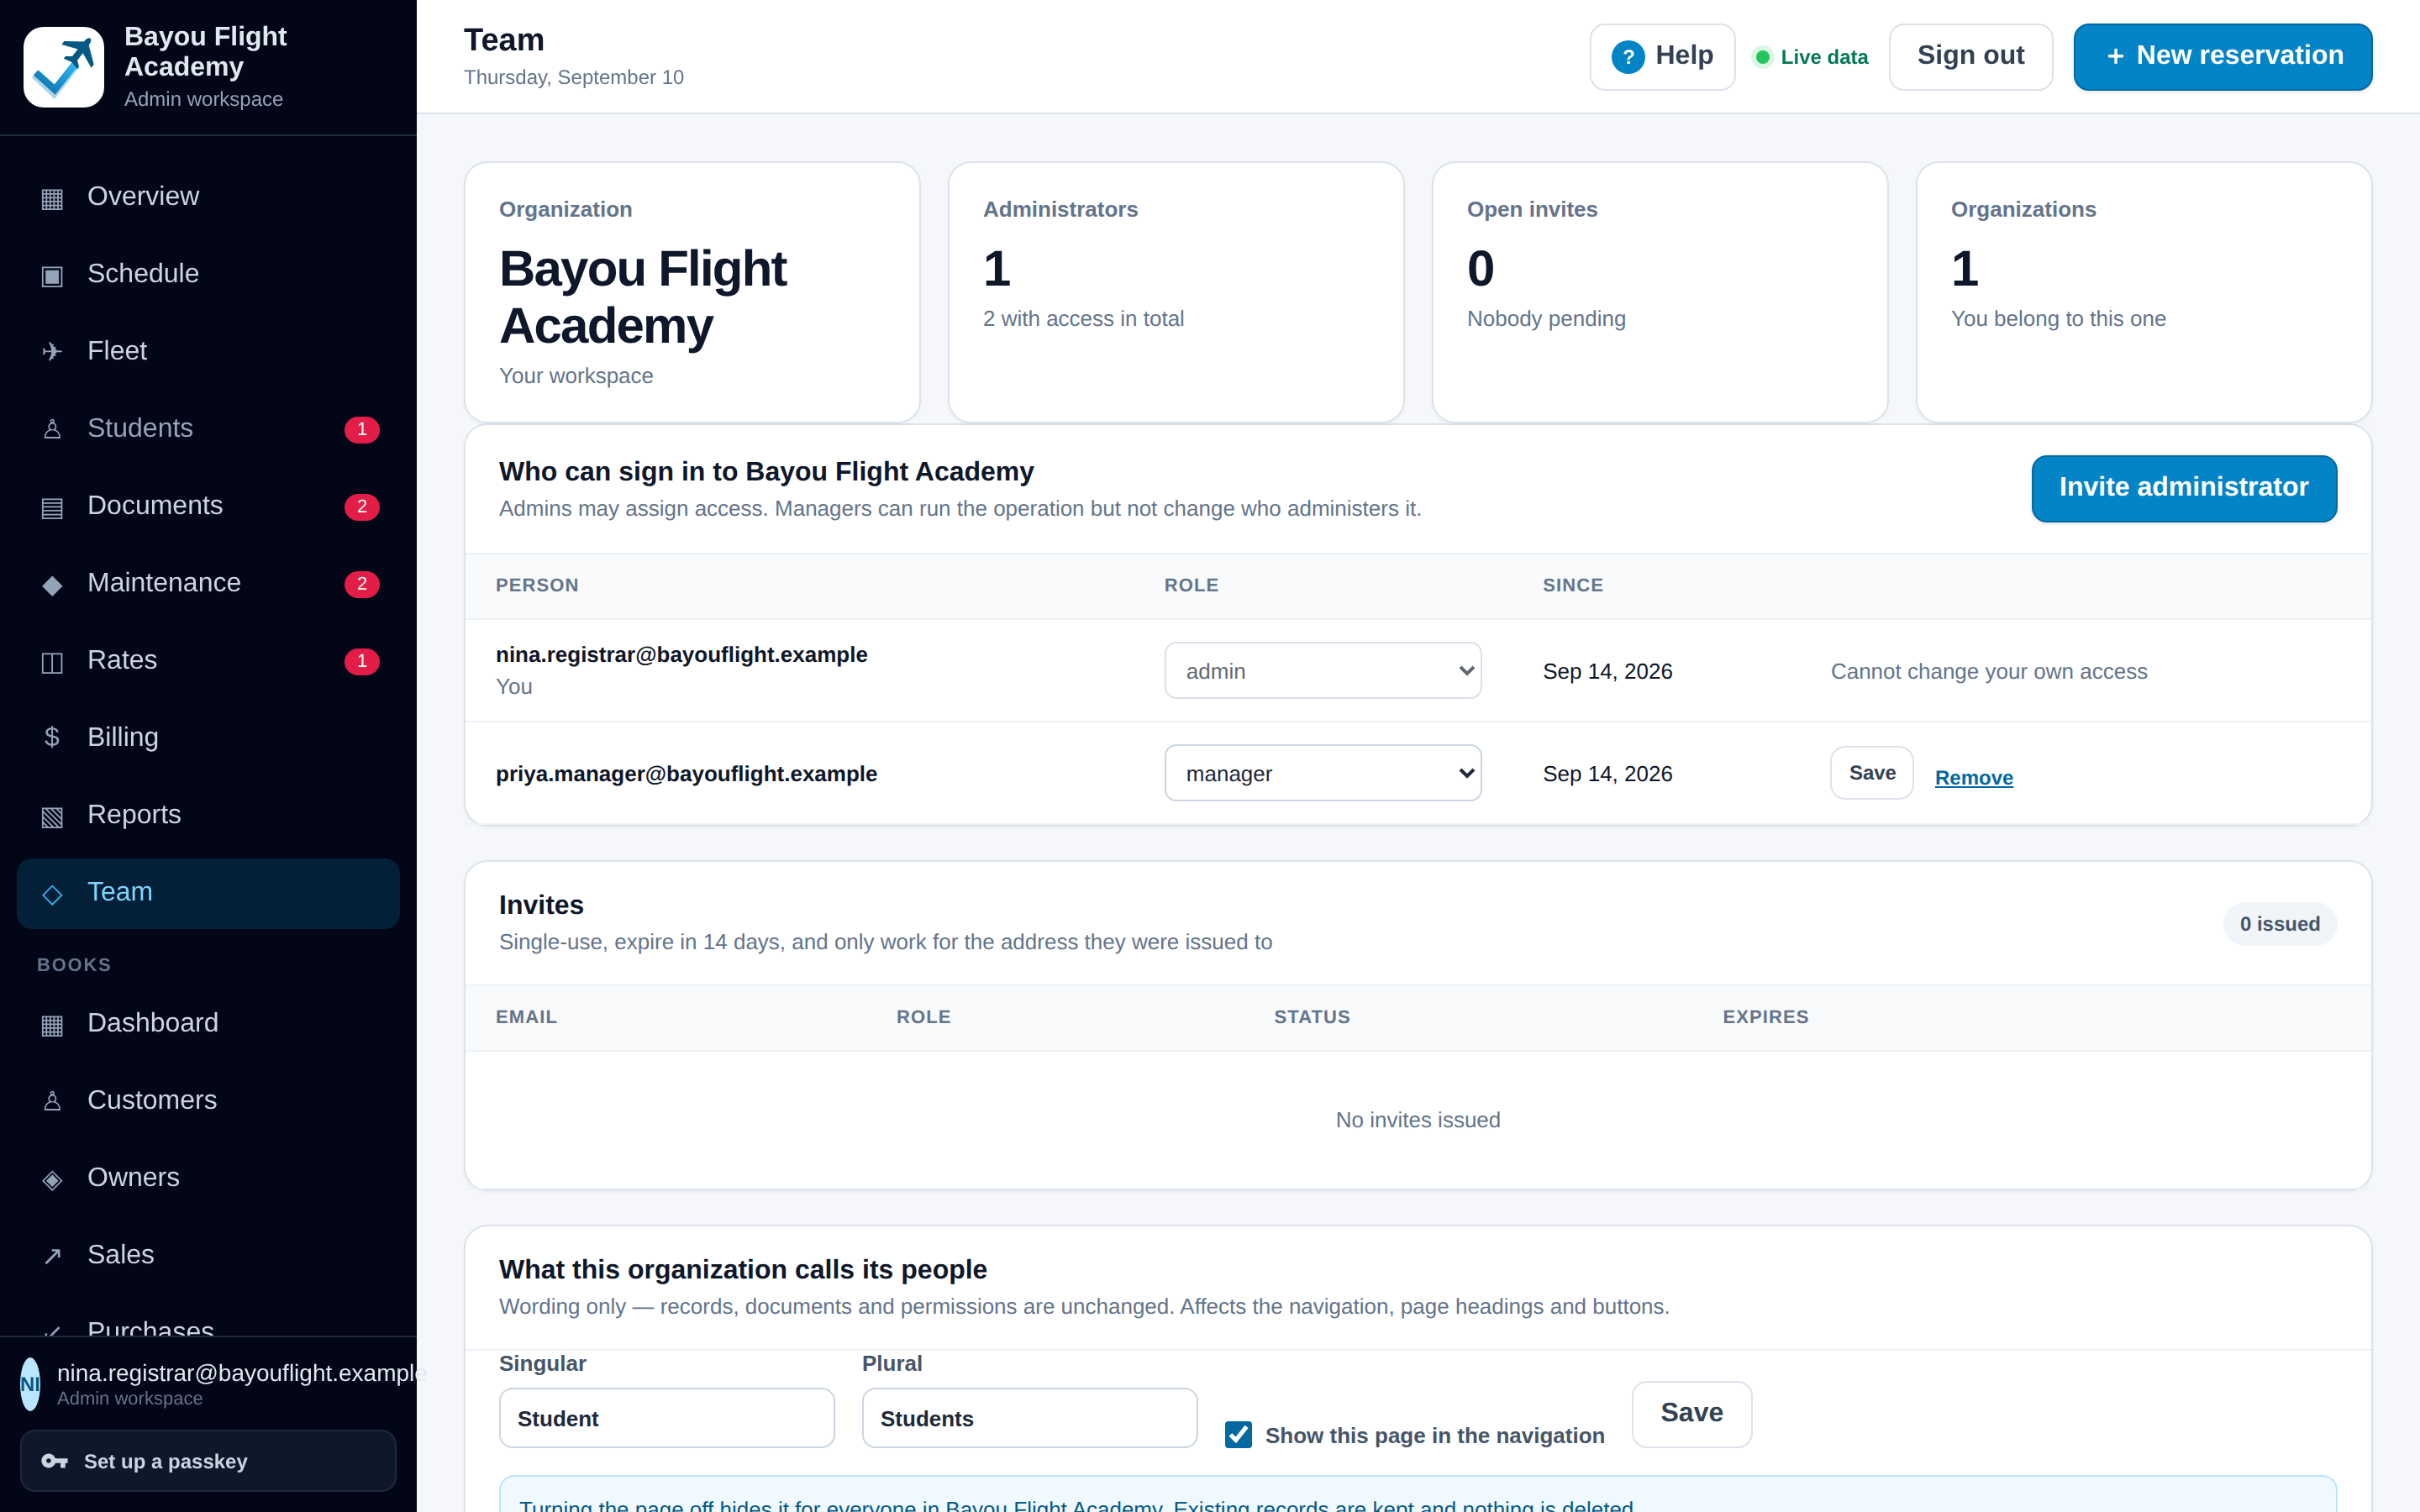This screenshot has height=1512, width=2420.
Task: Go to the Rates page
Action: tap(208, 660)
